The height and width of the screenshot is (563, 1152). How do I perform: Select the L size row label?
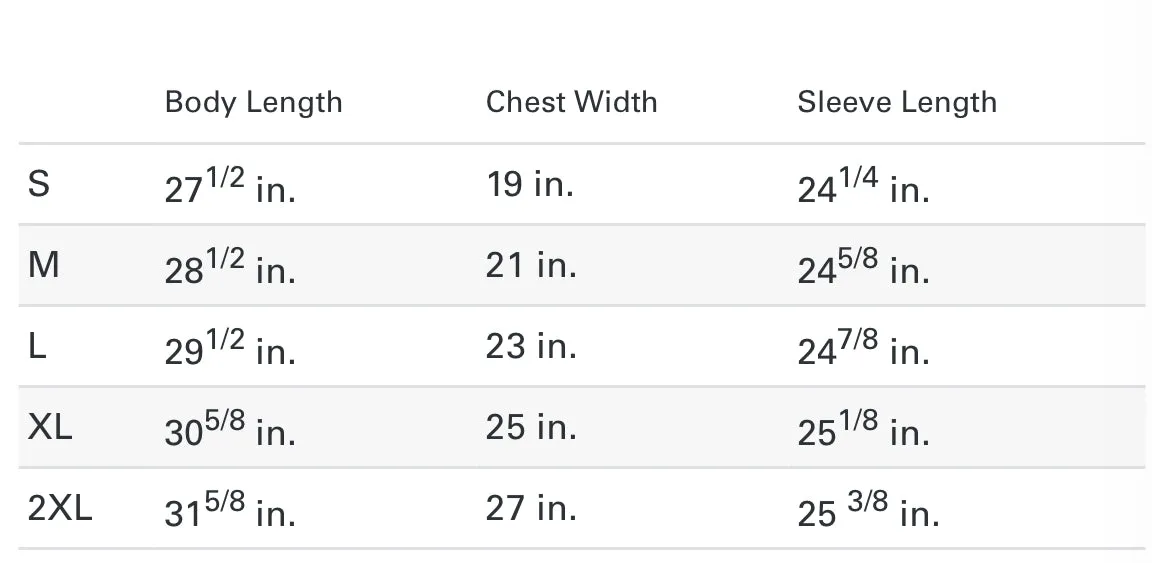[37, 345]
